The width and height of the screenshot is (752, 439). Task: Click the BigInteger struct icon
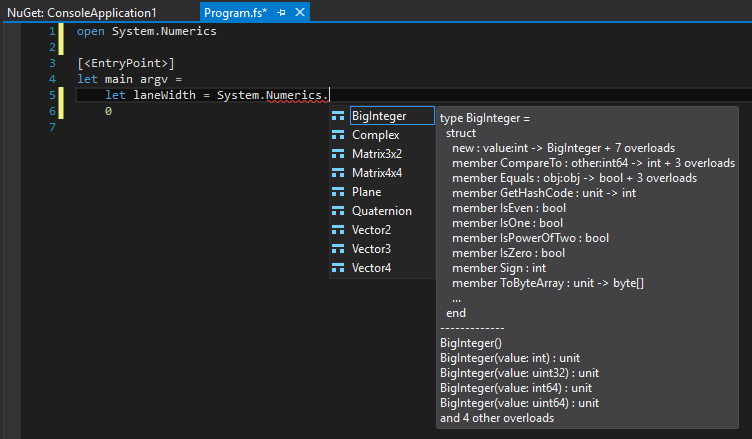point(338,116)
